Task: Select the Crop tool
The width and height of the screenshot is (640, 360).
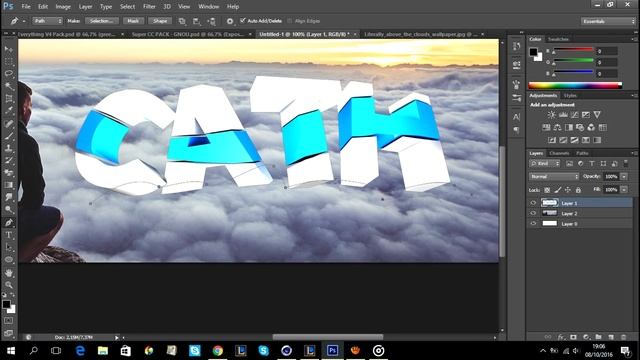Action: [9, 98]
